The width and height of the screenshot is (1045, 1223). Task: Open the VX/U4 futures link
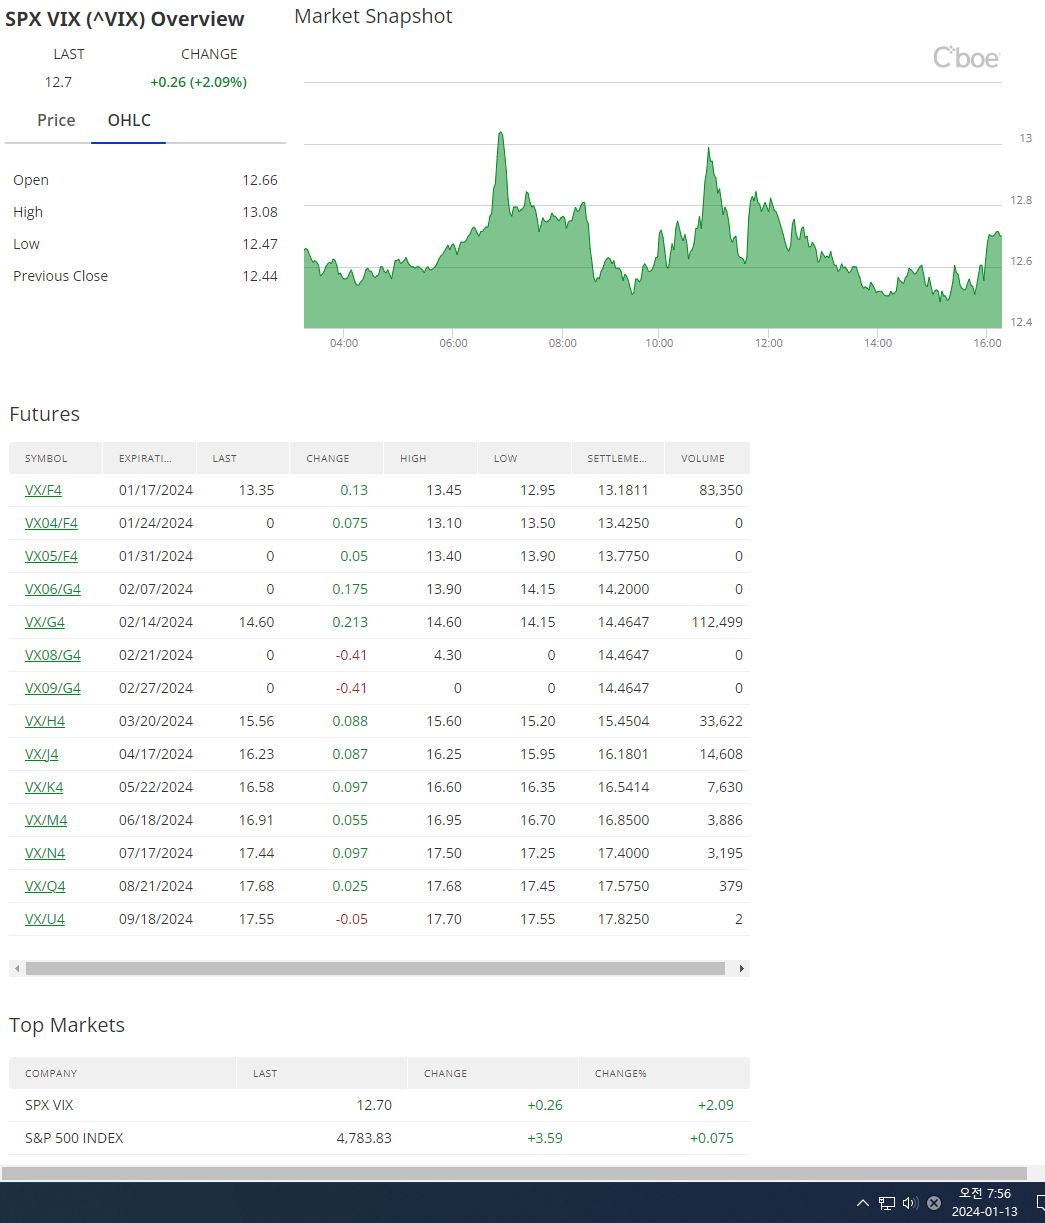pos(45,919)
